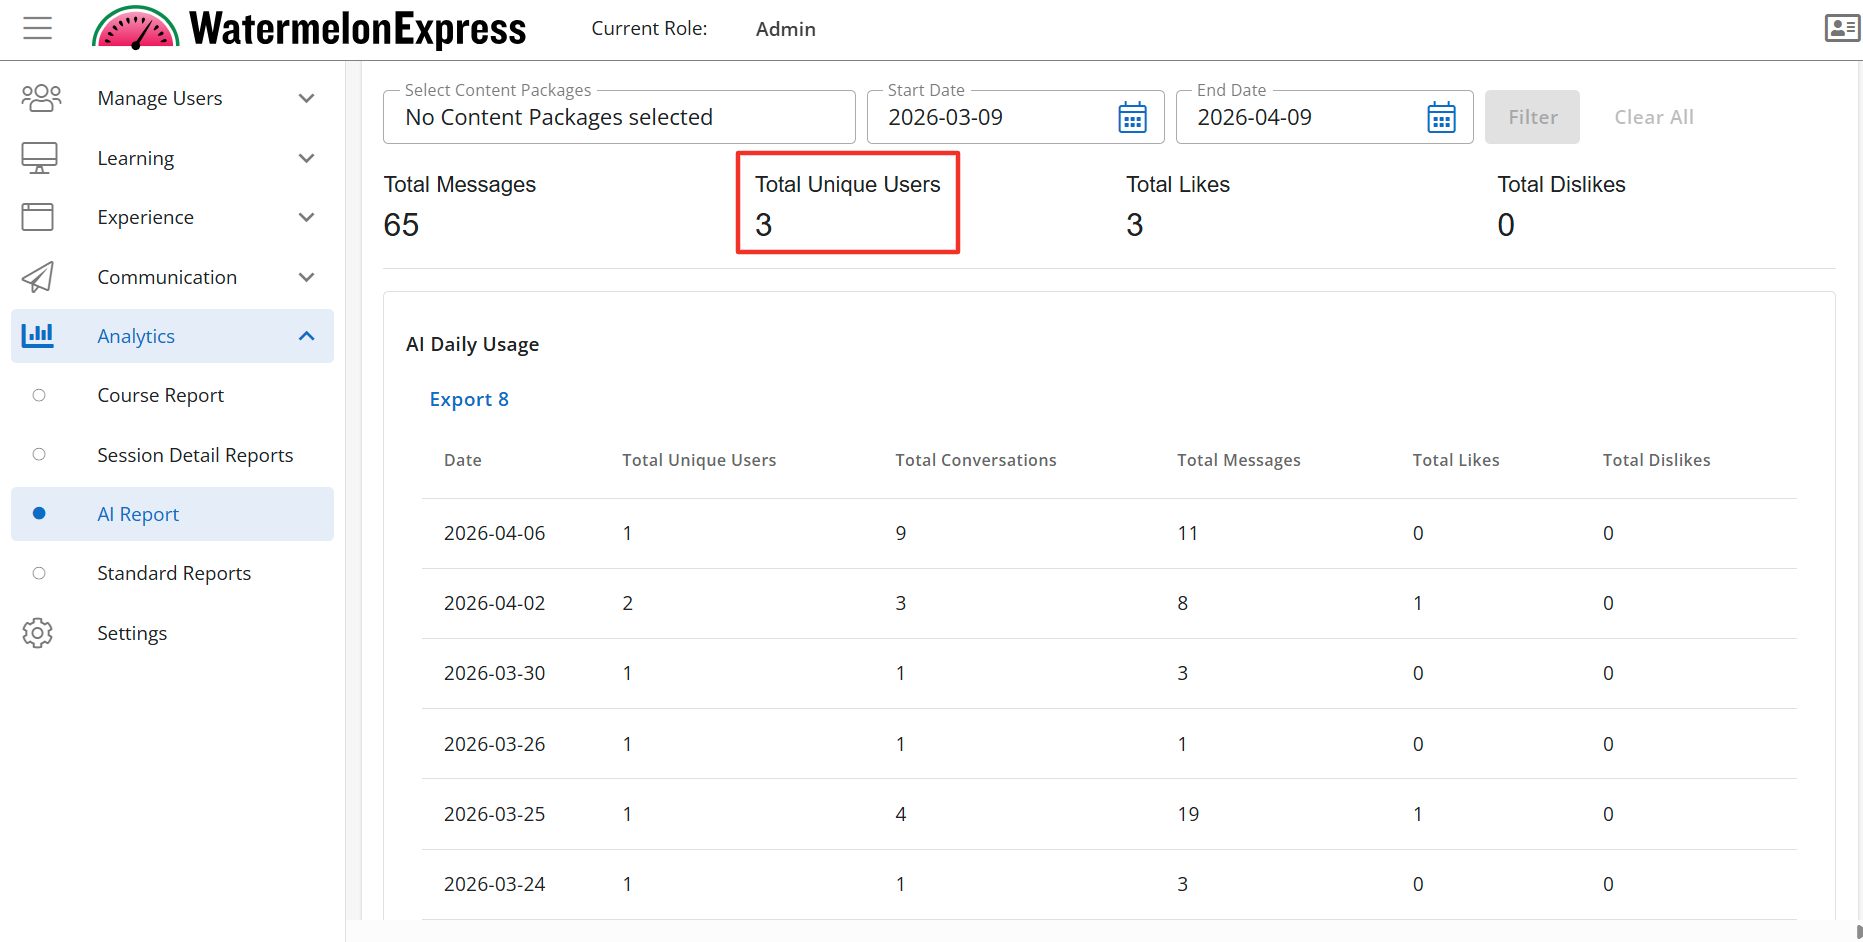Click the Communication paper plane icon

38,277
